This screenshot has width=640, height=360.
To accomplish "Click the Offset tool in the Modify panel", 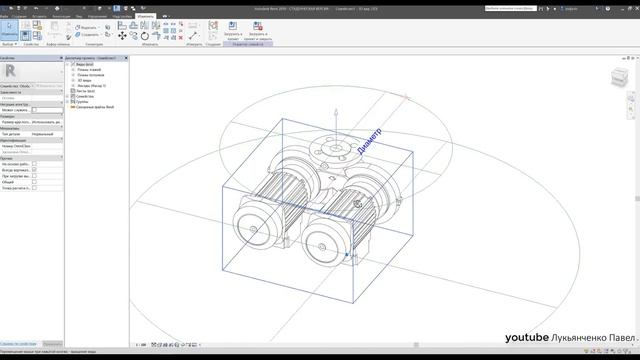I will click(133, 26).
